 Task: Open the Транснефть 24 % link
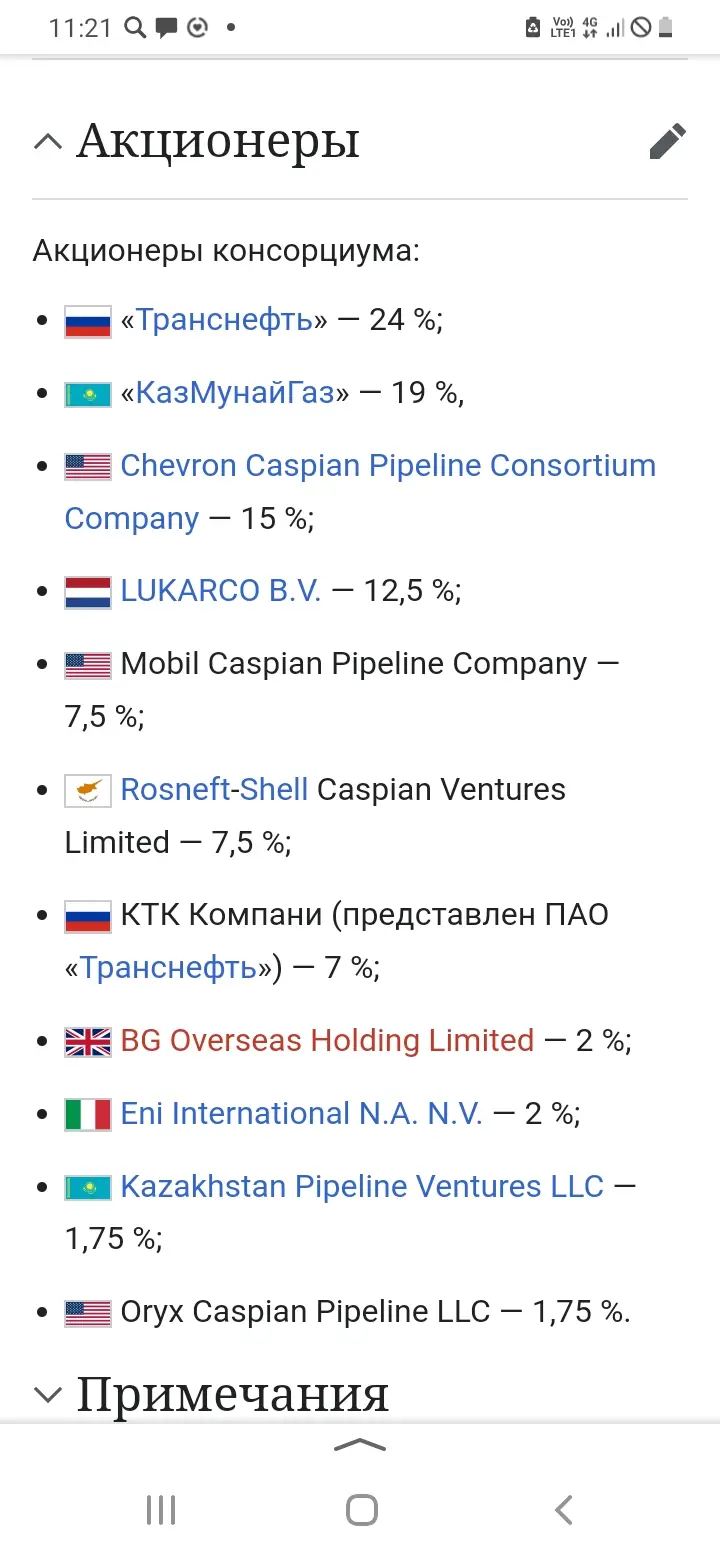click(x=224, y=320)
